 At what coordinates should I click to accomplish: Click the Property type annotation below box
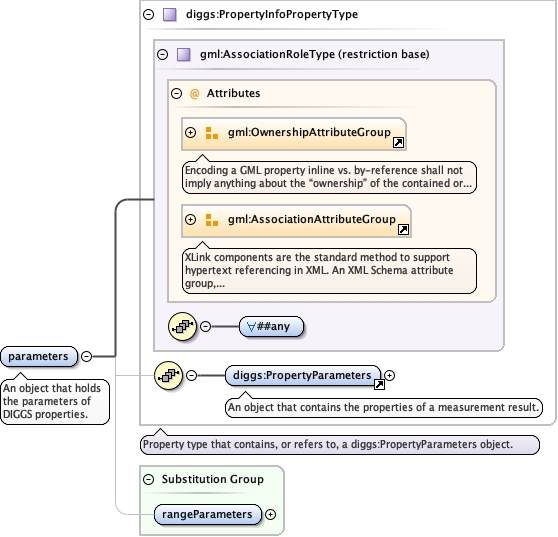pyautogui.click(x=340, y=444)
